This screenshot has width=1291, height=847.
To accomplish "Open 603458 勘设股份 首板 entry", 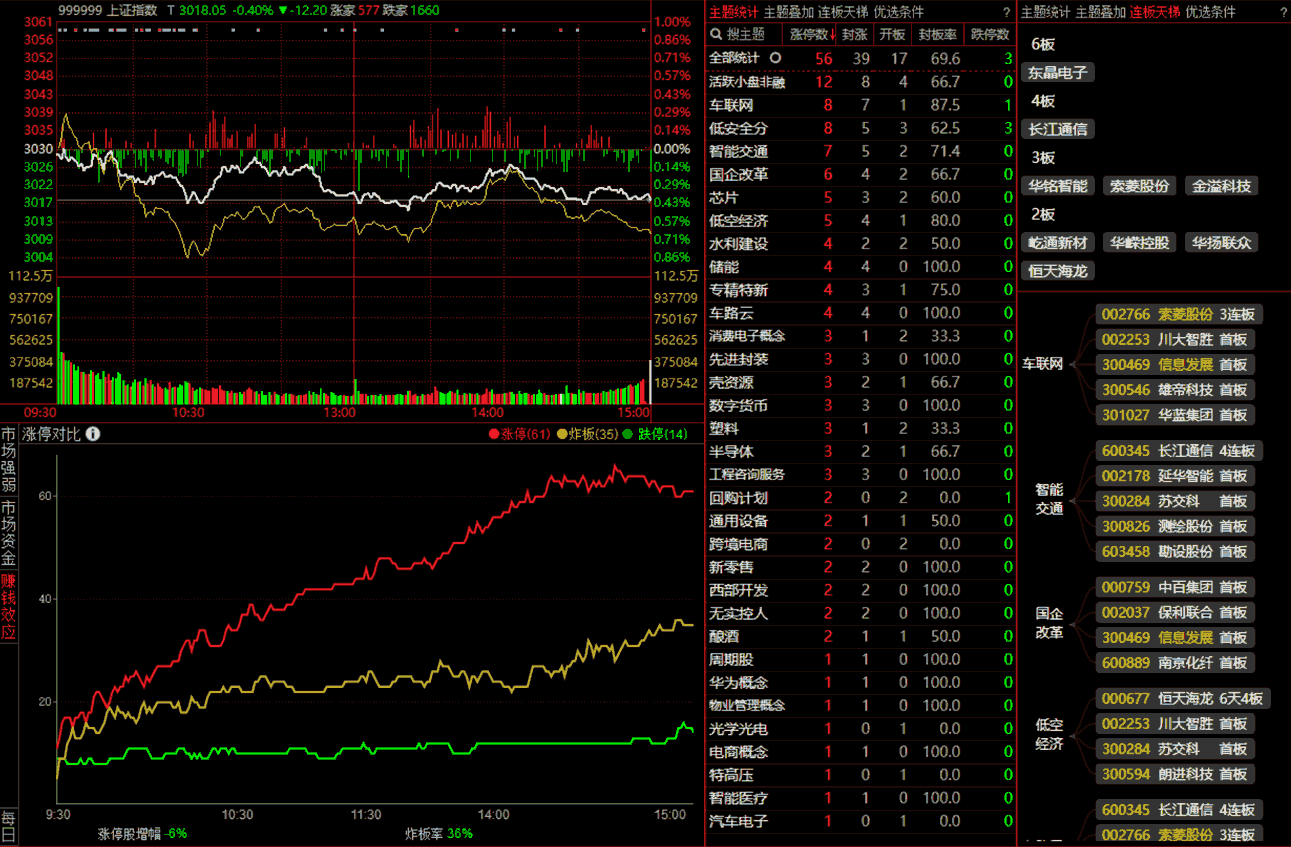I will pyautogui.click(x=1175, y=551).
